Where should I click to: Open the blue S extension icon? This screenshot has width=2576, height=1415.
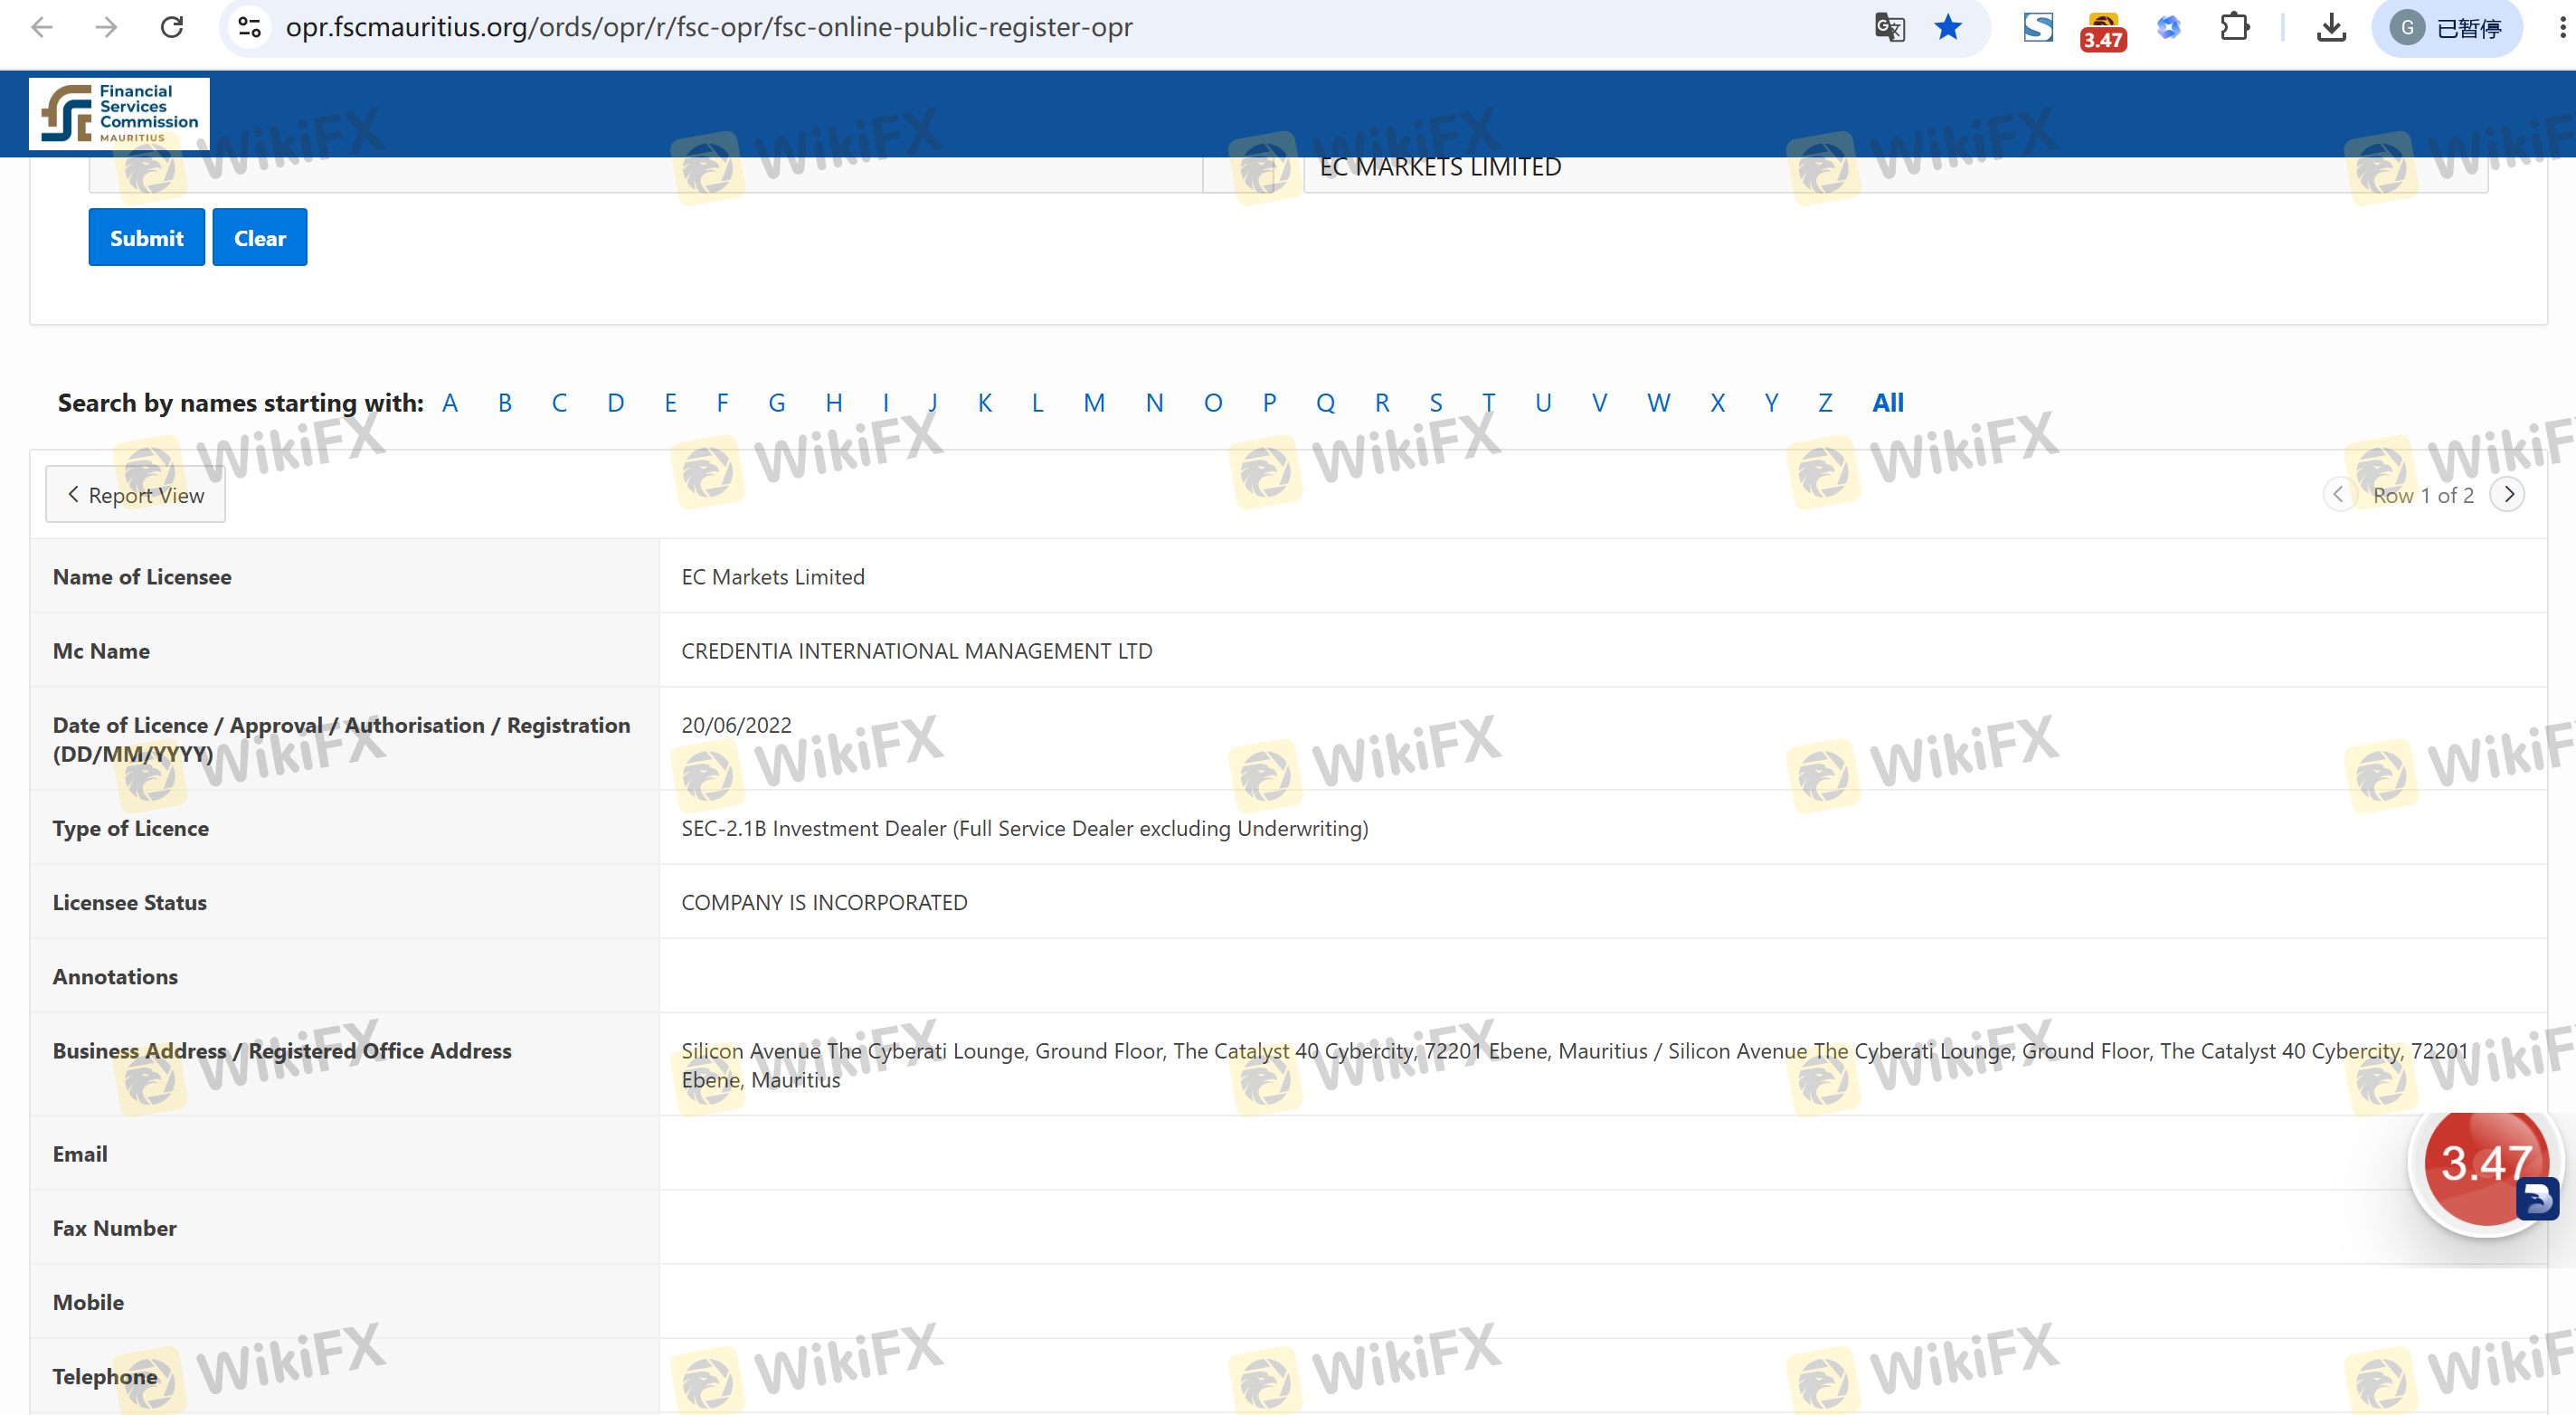2038,27
